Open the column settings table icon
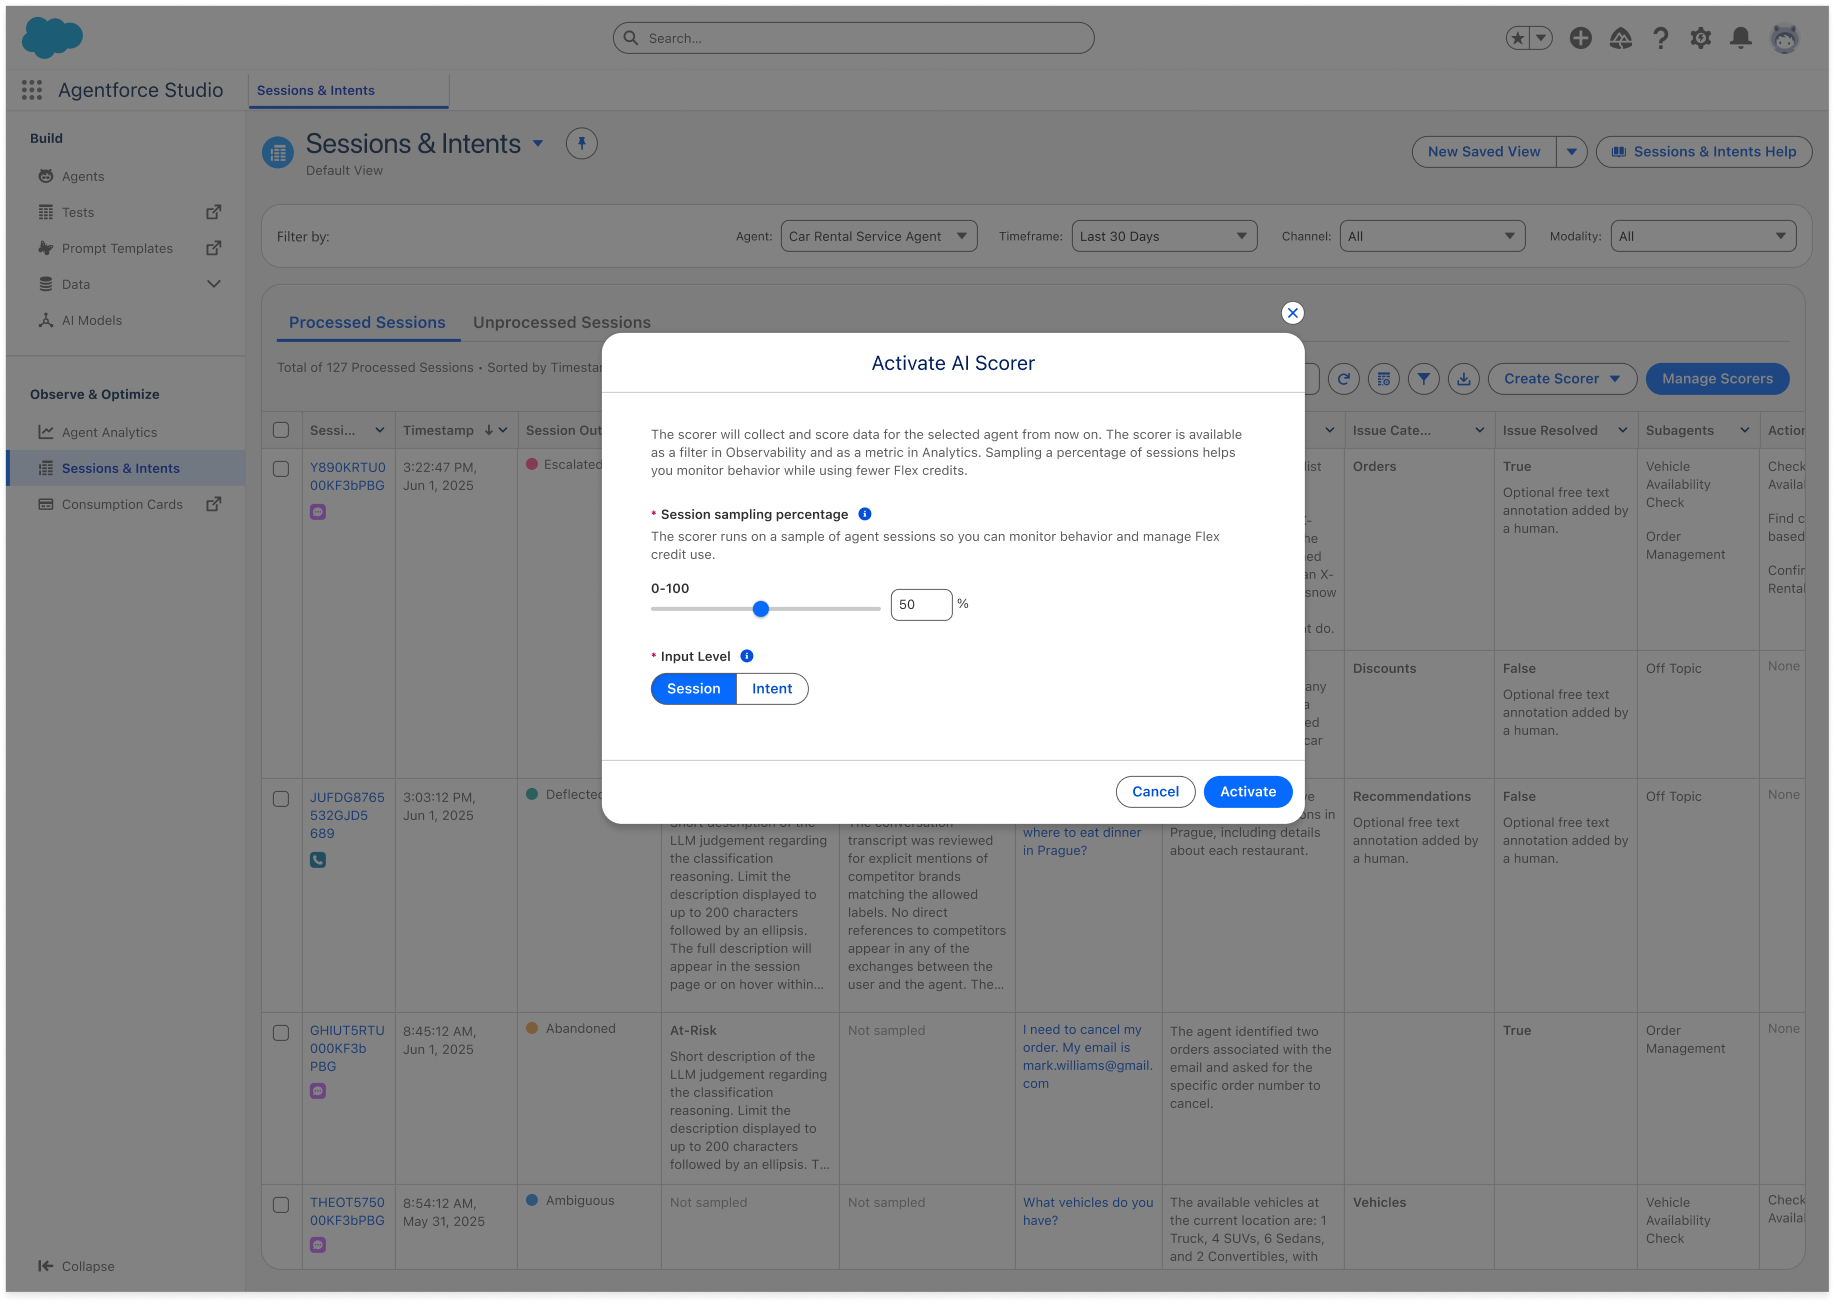This screenshot has height=1304, width=1835. coord(1384,379)
